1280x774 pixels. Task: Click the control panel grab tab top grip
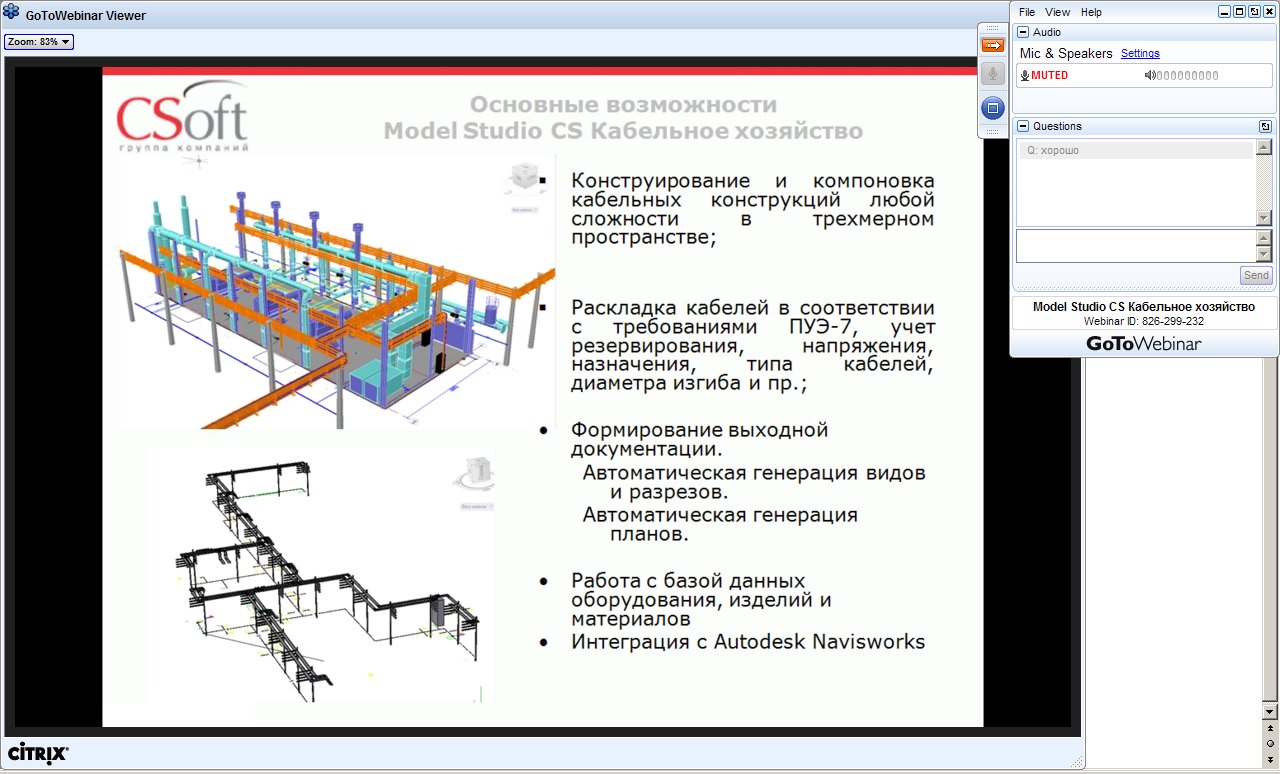(992, 28)
